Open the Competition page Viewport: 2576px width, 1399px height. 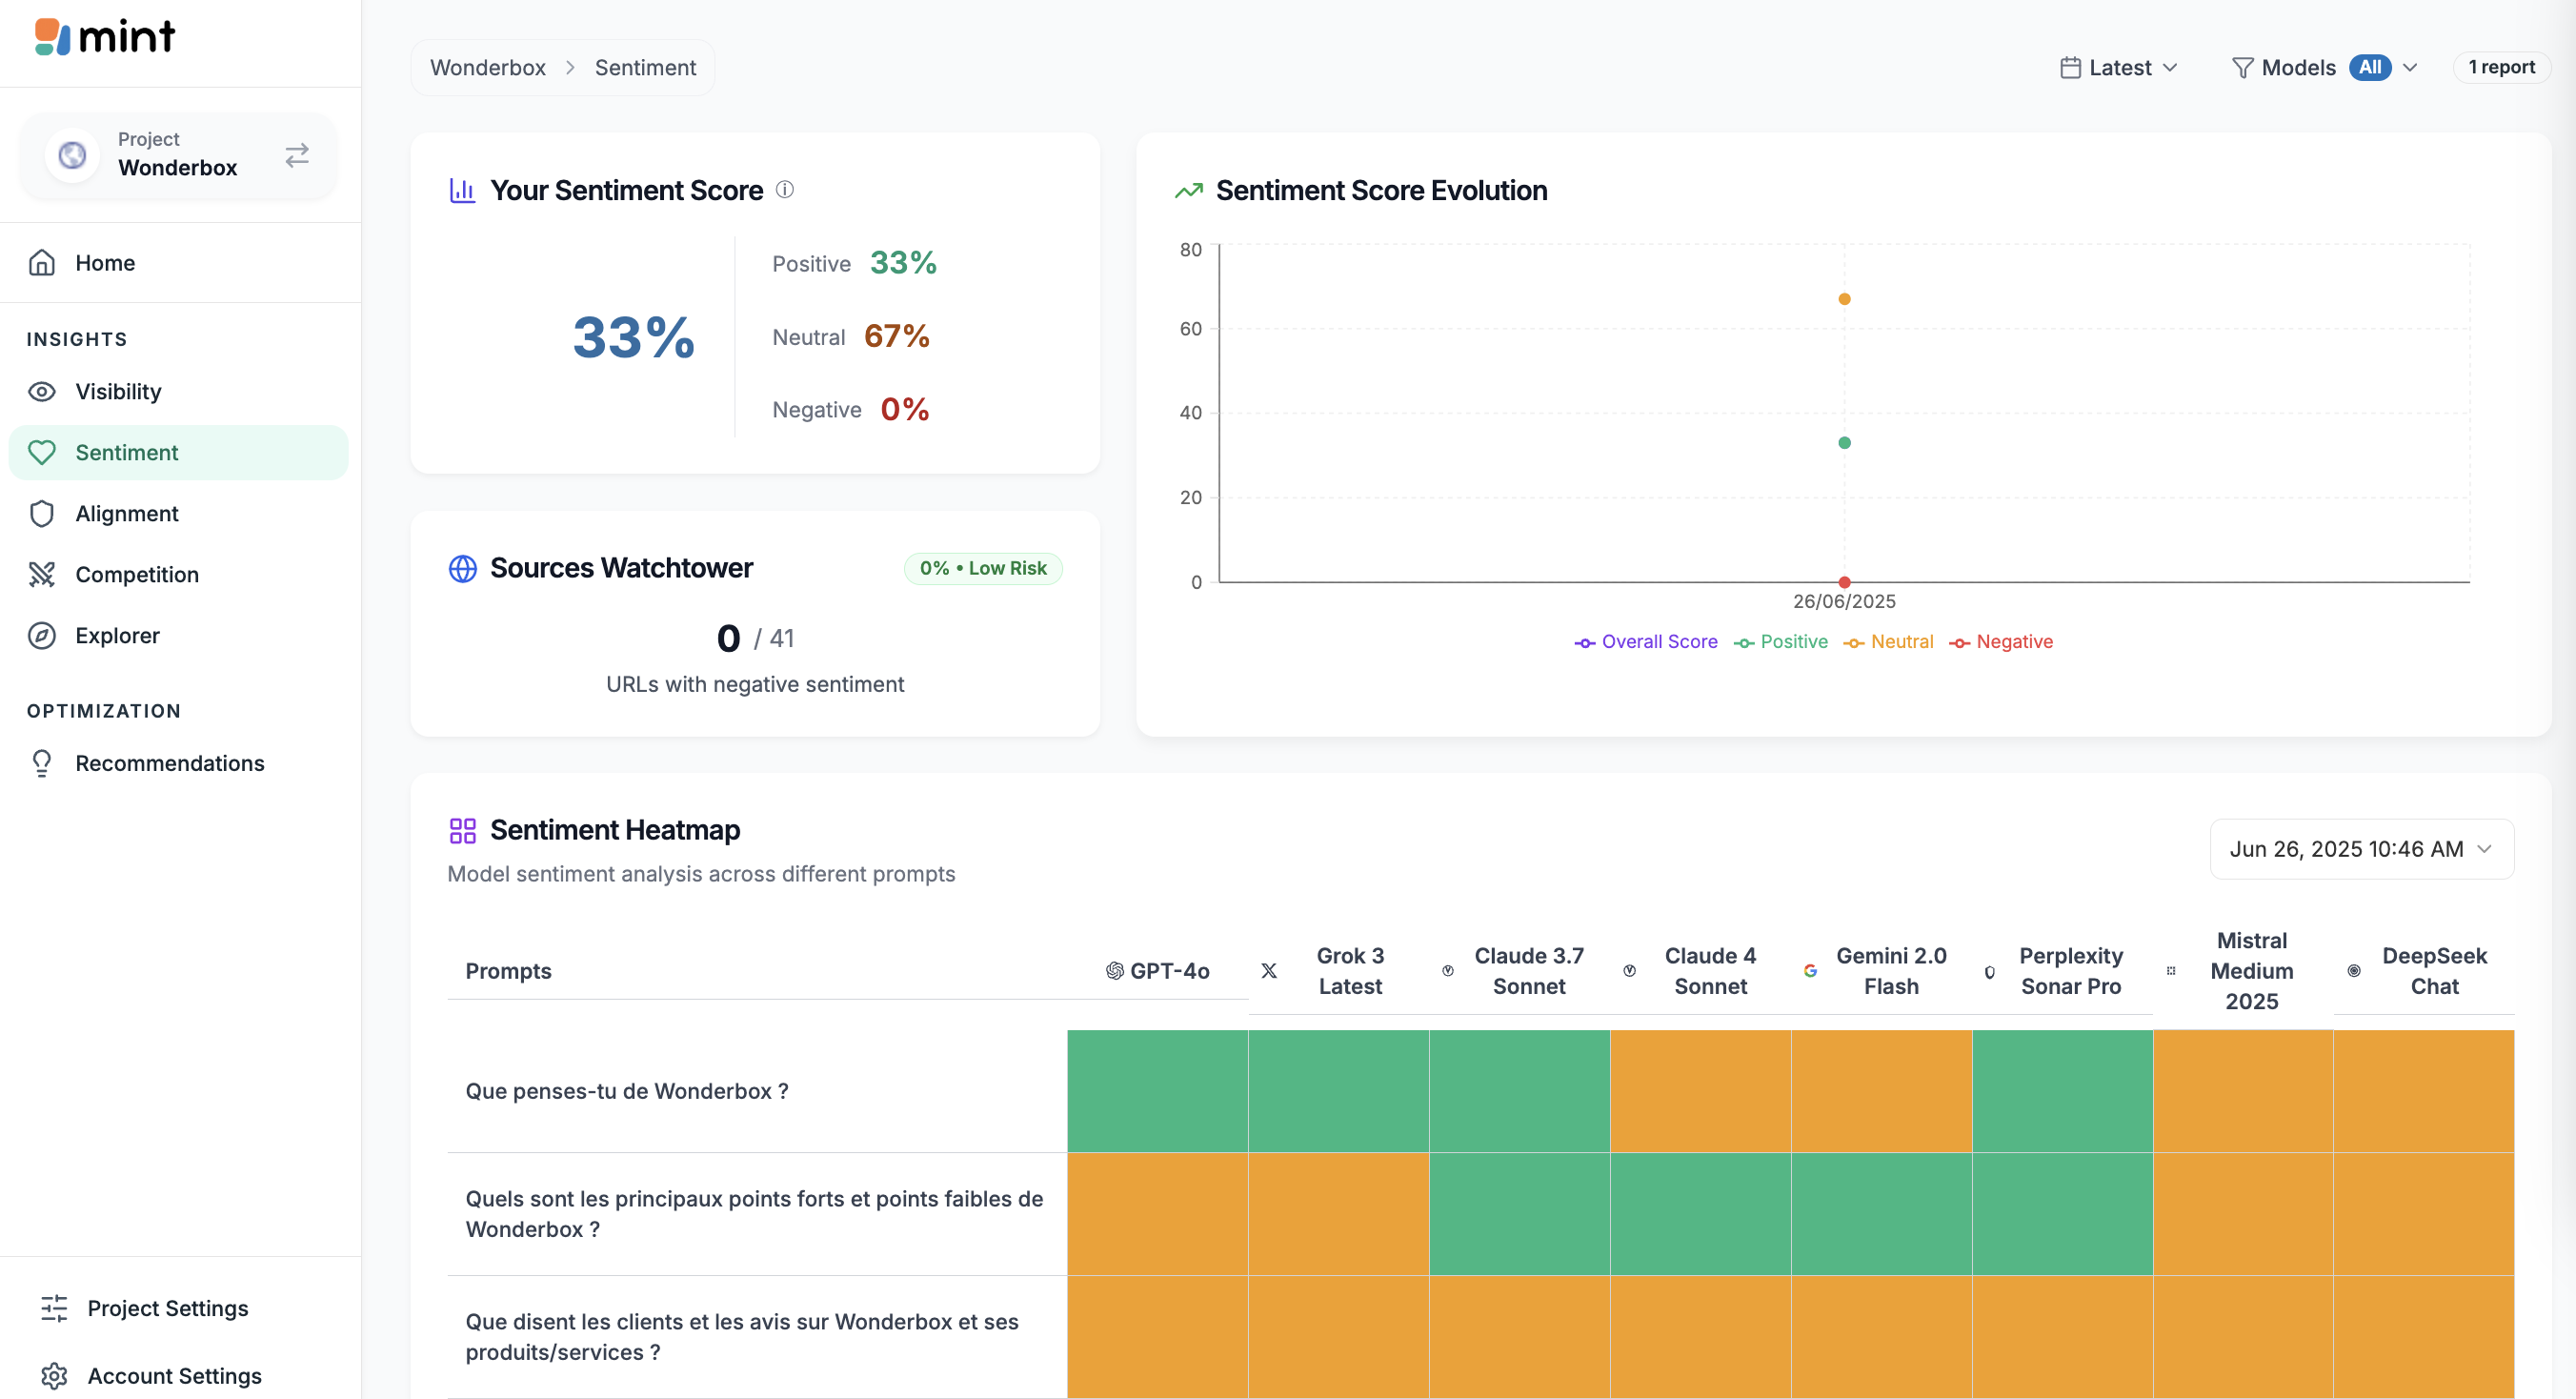click(x=180, y=574)
